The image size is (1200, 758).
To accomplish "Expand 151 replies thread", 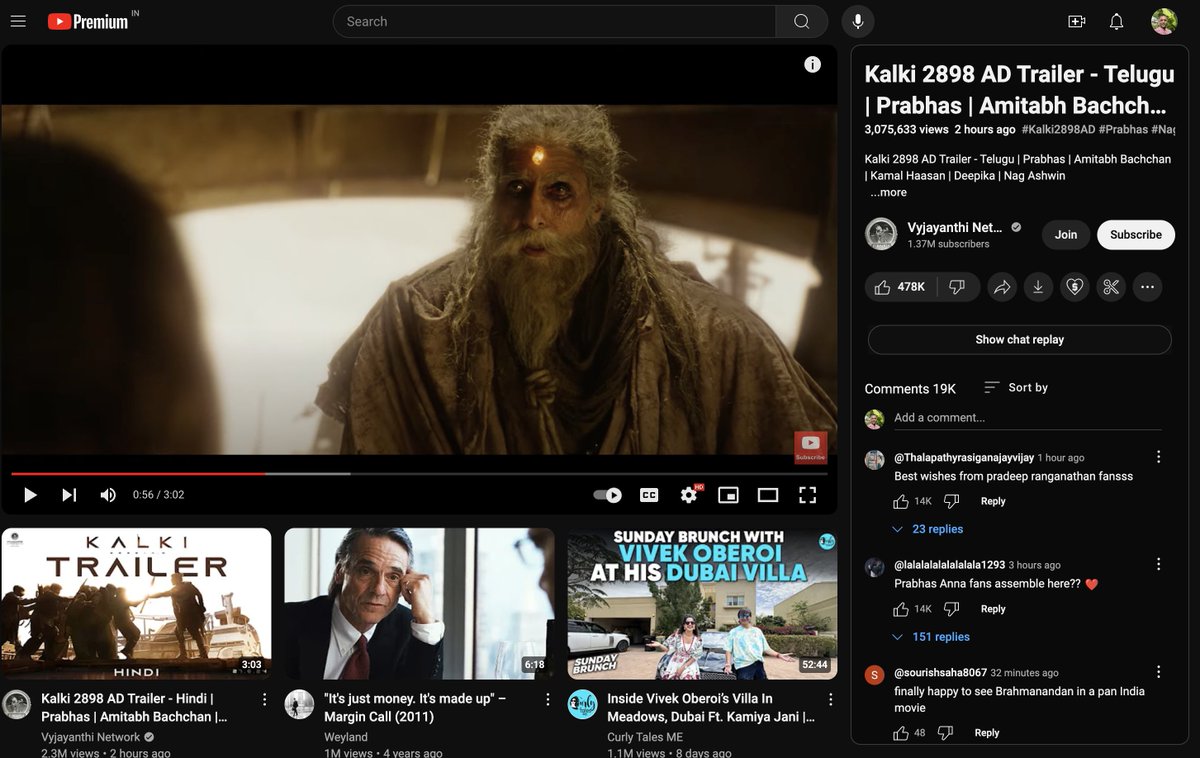I will (930, 637).
